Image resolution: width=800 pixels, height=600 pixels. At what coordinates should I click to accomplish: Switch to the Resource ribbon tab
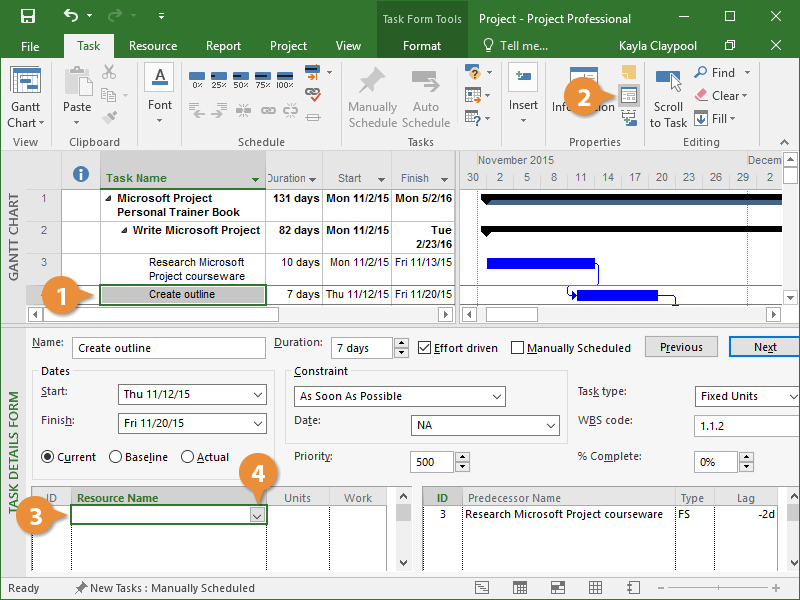click(x=153, y=46)
